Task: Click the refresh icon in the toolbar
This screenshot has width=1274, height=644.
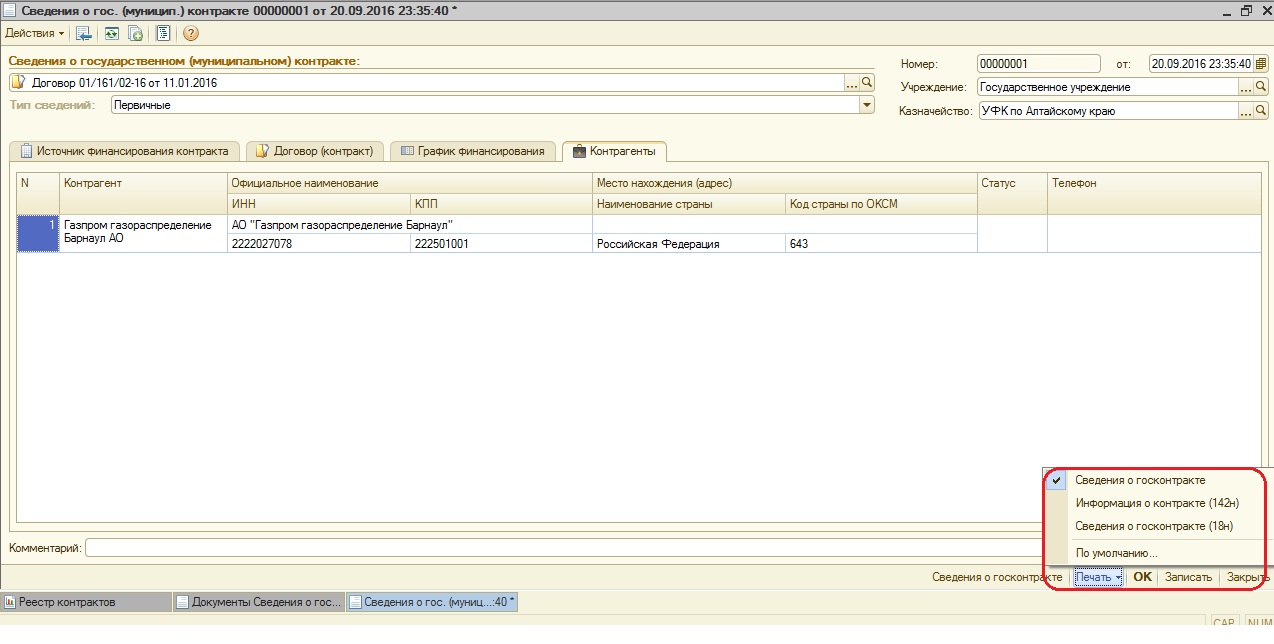Action: [x=112, y=34]
